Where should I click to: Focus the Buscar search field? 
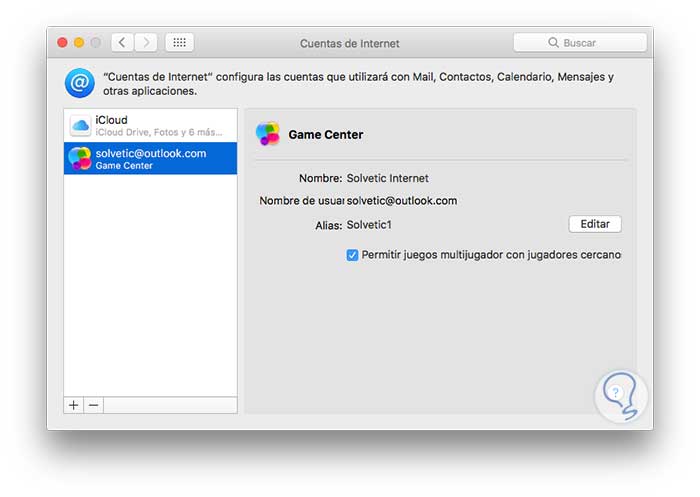(x=590, y=43)
